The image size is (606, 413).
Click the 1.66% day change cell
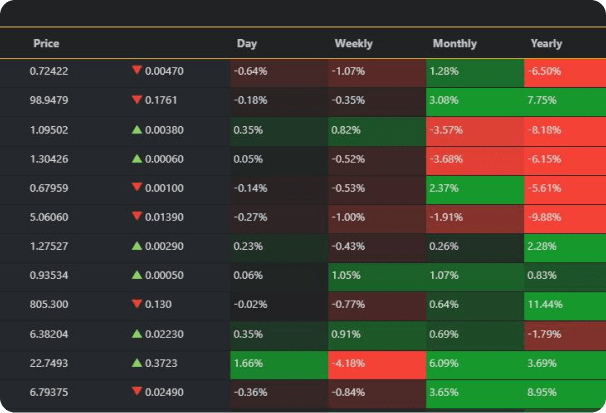279,365
